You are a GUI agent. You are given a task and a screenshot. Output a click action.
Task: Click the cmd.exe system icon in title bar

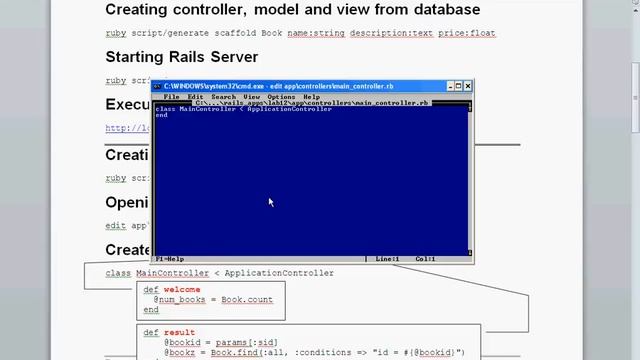click(157, 86)
